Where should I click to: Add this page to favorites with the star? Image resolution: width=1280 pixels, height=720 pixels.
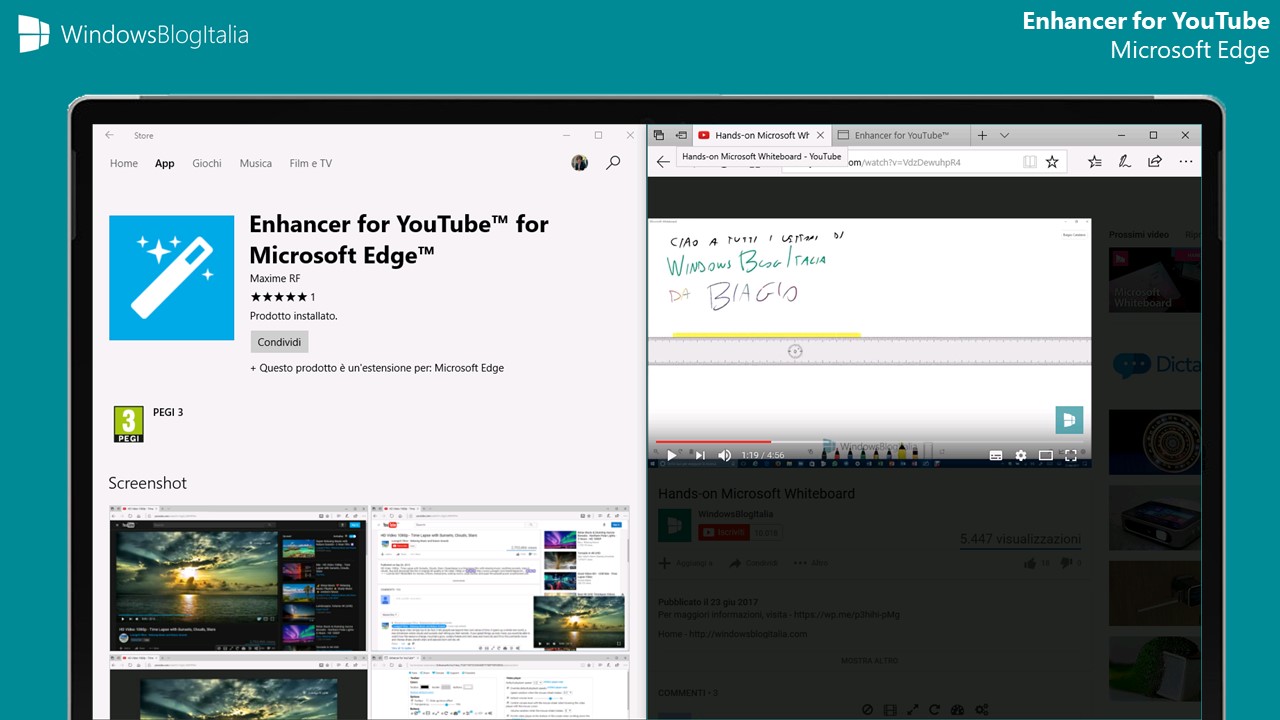click(1052, 161)
